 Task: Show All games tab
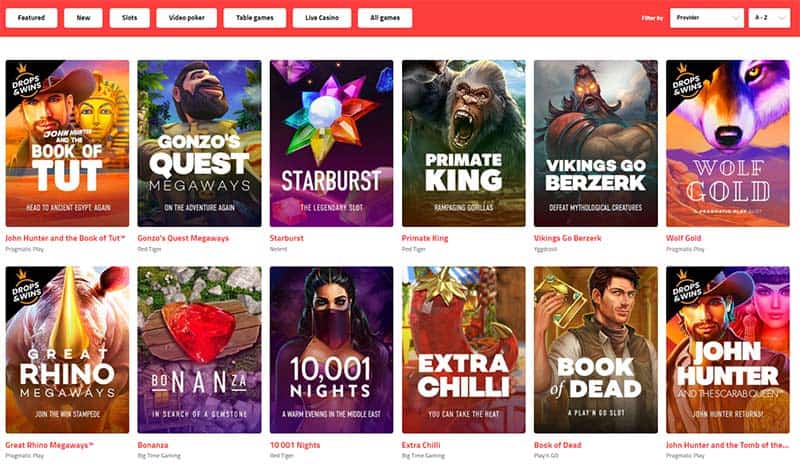(x=385, y=18)
